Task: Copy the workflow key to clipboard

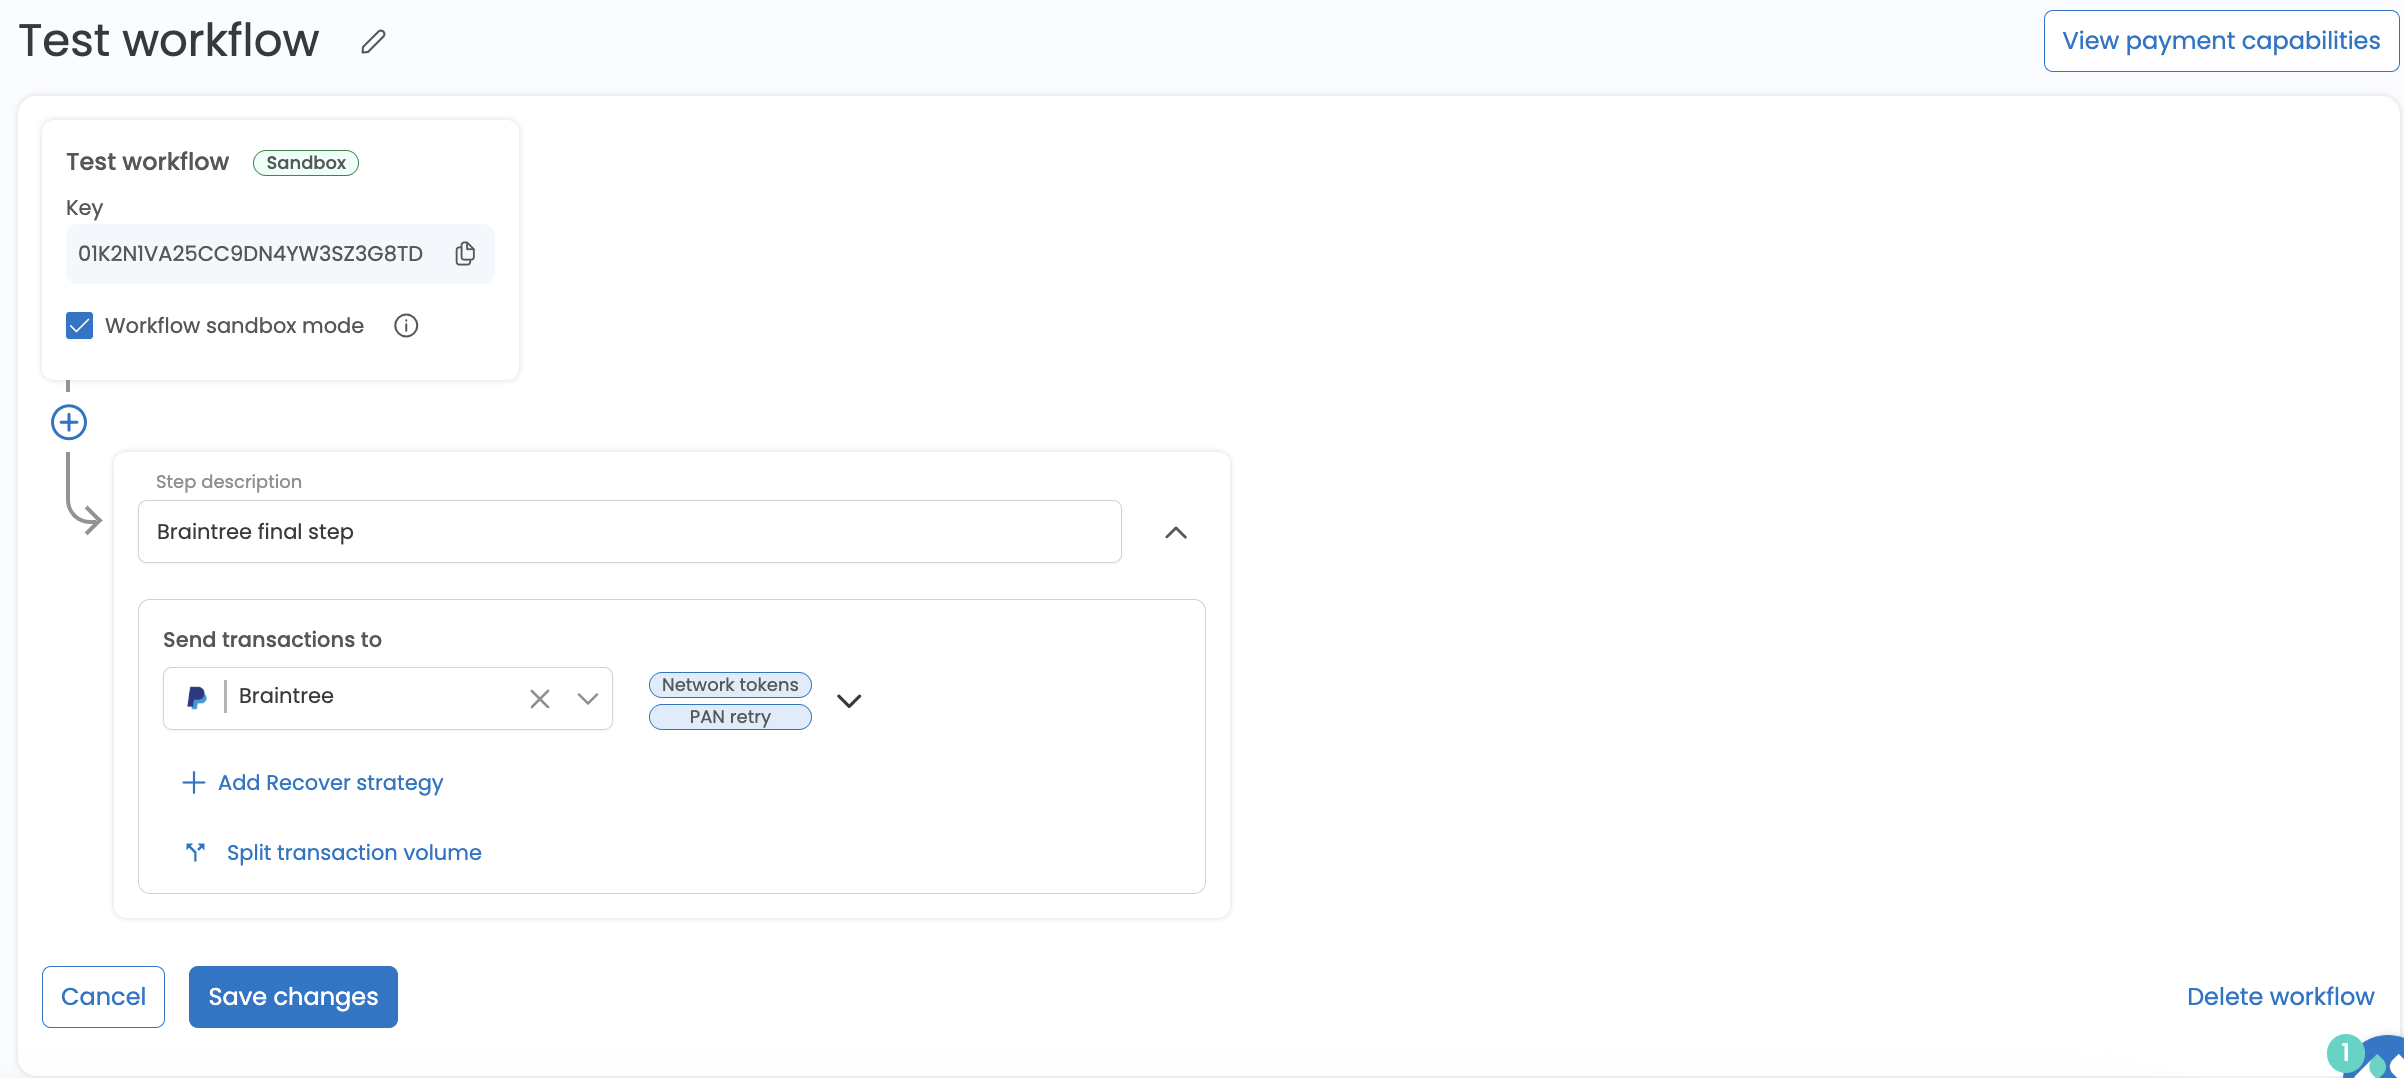Action: point(465,254)
